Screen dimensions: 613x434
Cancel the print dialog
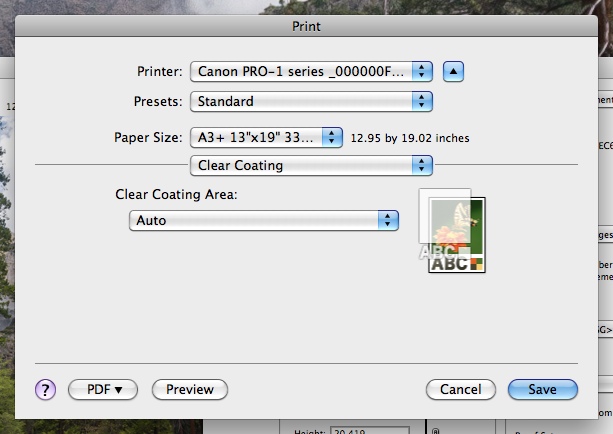tap(461, 390)
